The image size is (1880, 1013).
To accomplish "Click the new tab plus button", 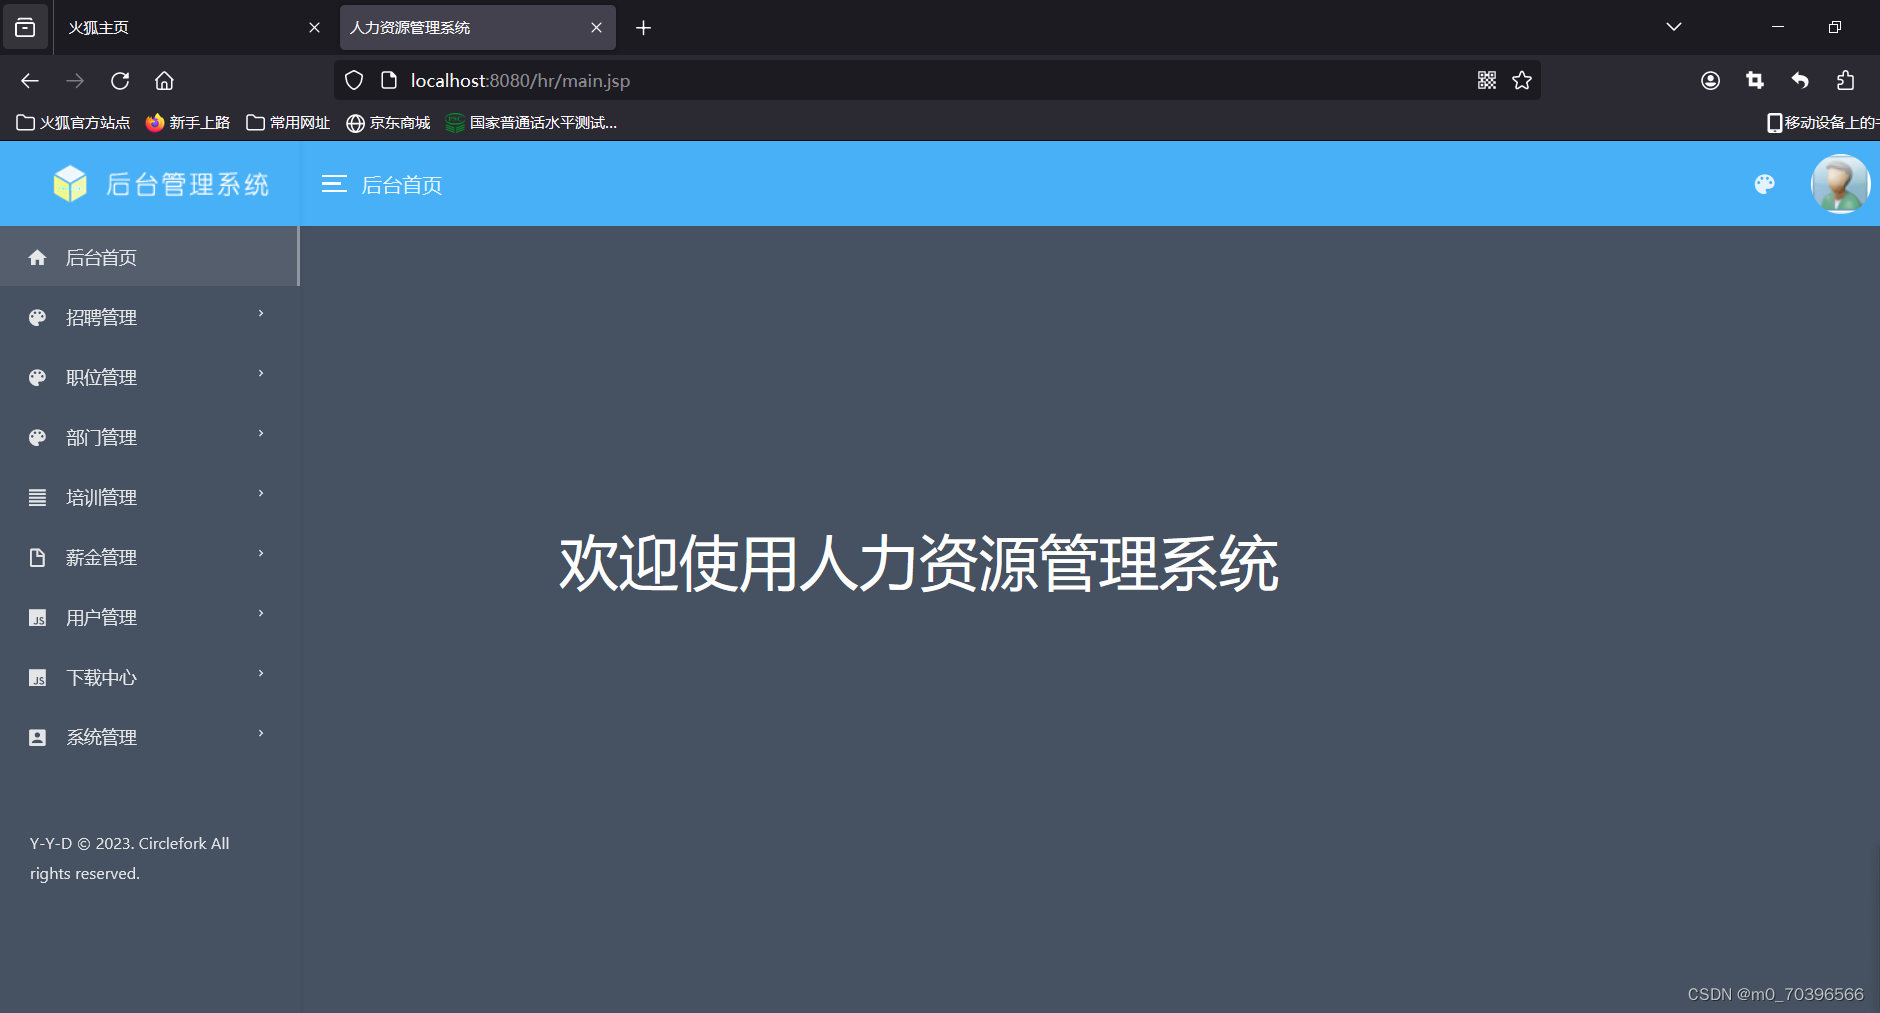I will pos(643,27).
